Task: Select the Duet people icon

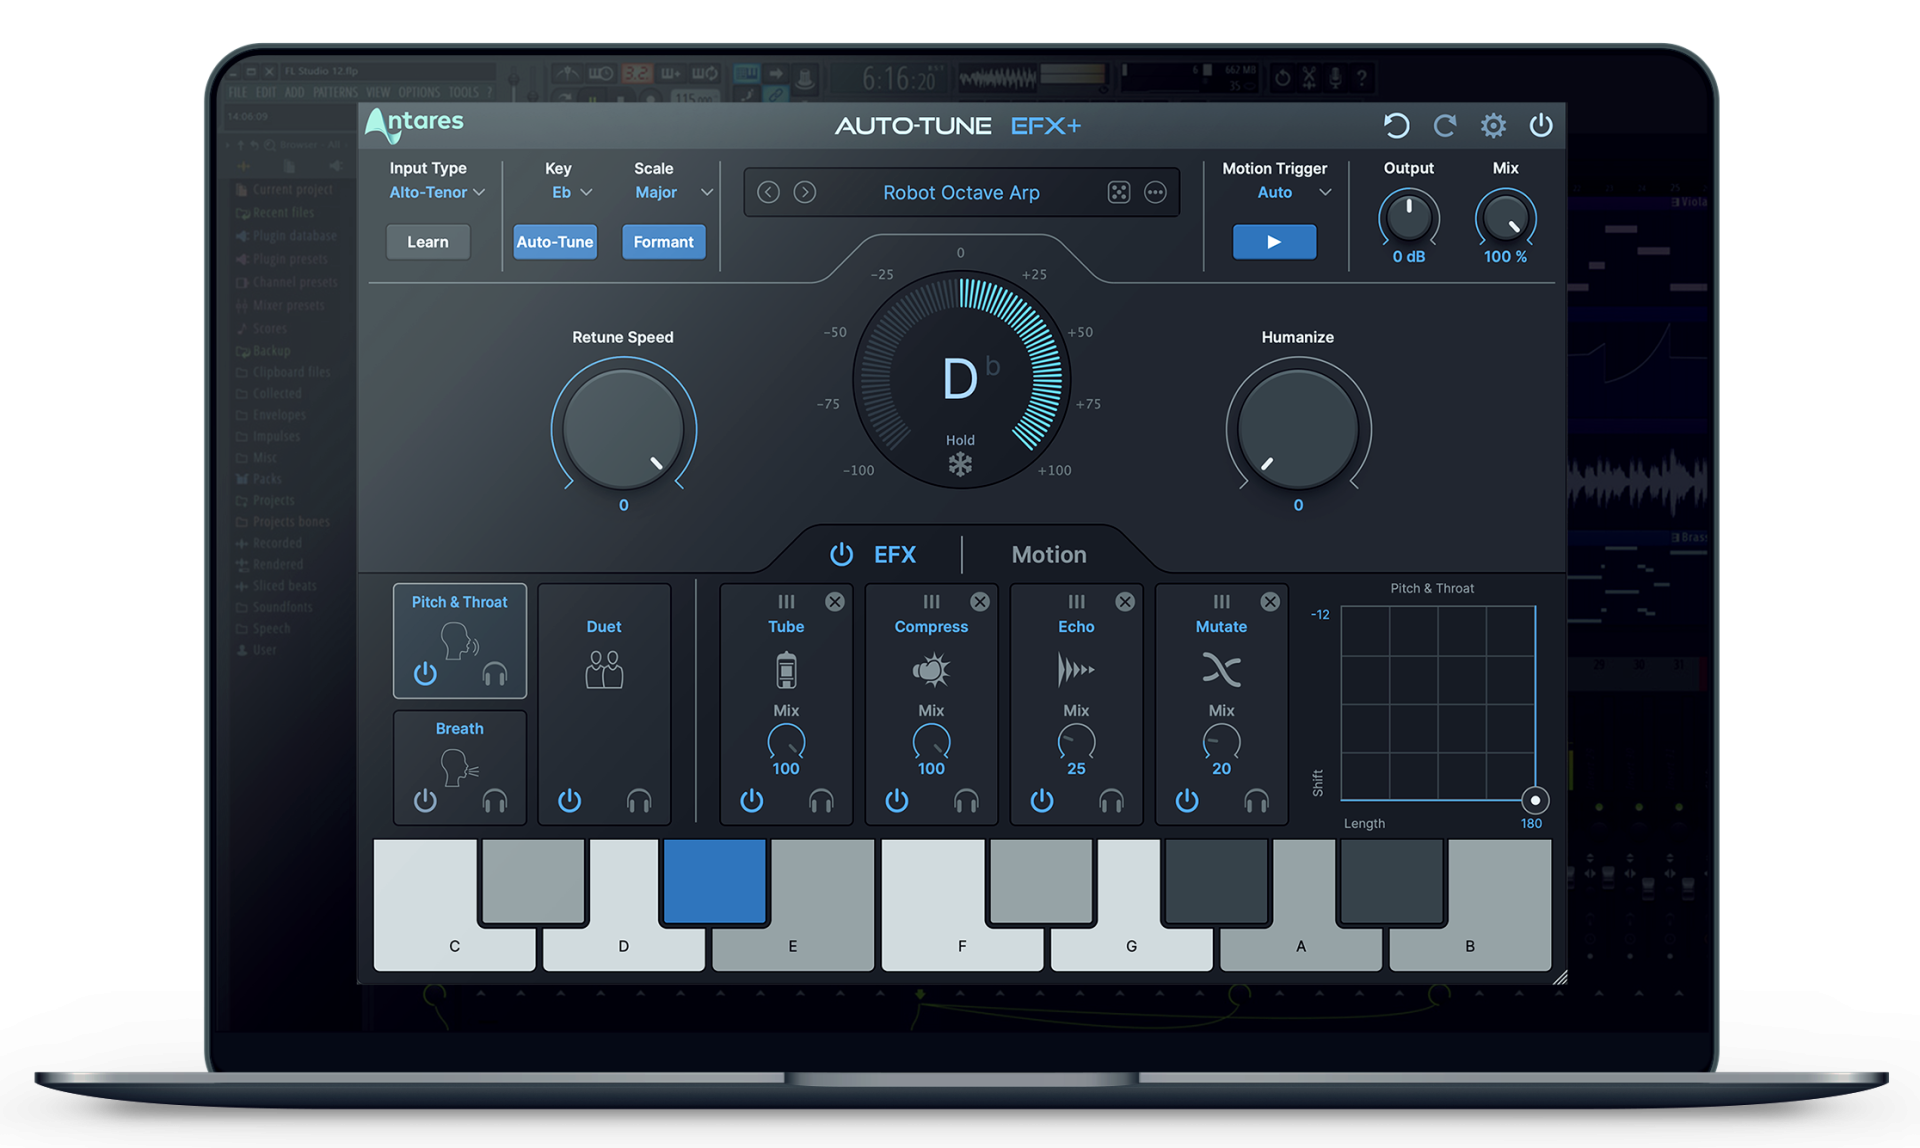Action: click(604, 670)
